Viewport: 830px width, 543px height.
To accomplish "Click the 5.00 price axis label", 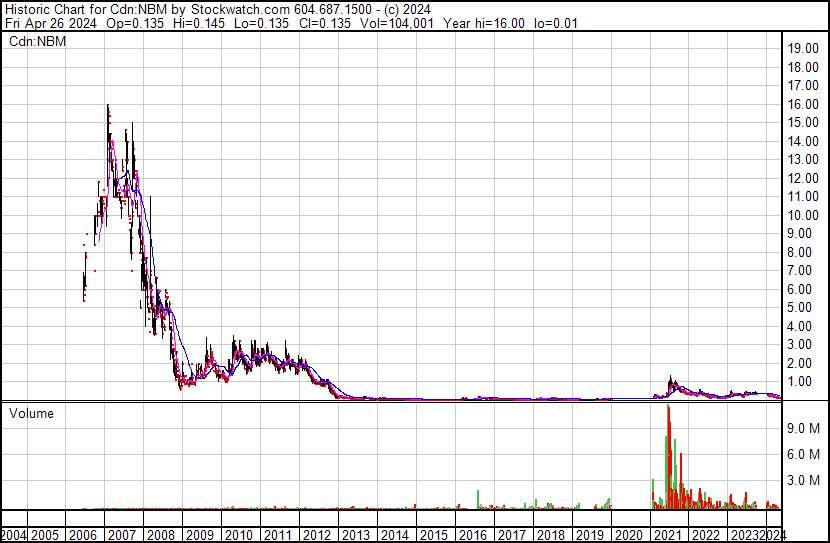I will 799,307.
